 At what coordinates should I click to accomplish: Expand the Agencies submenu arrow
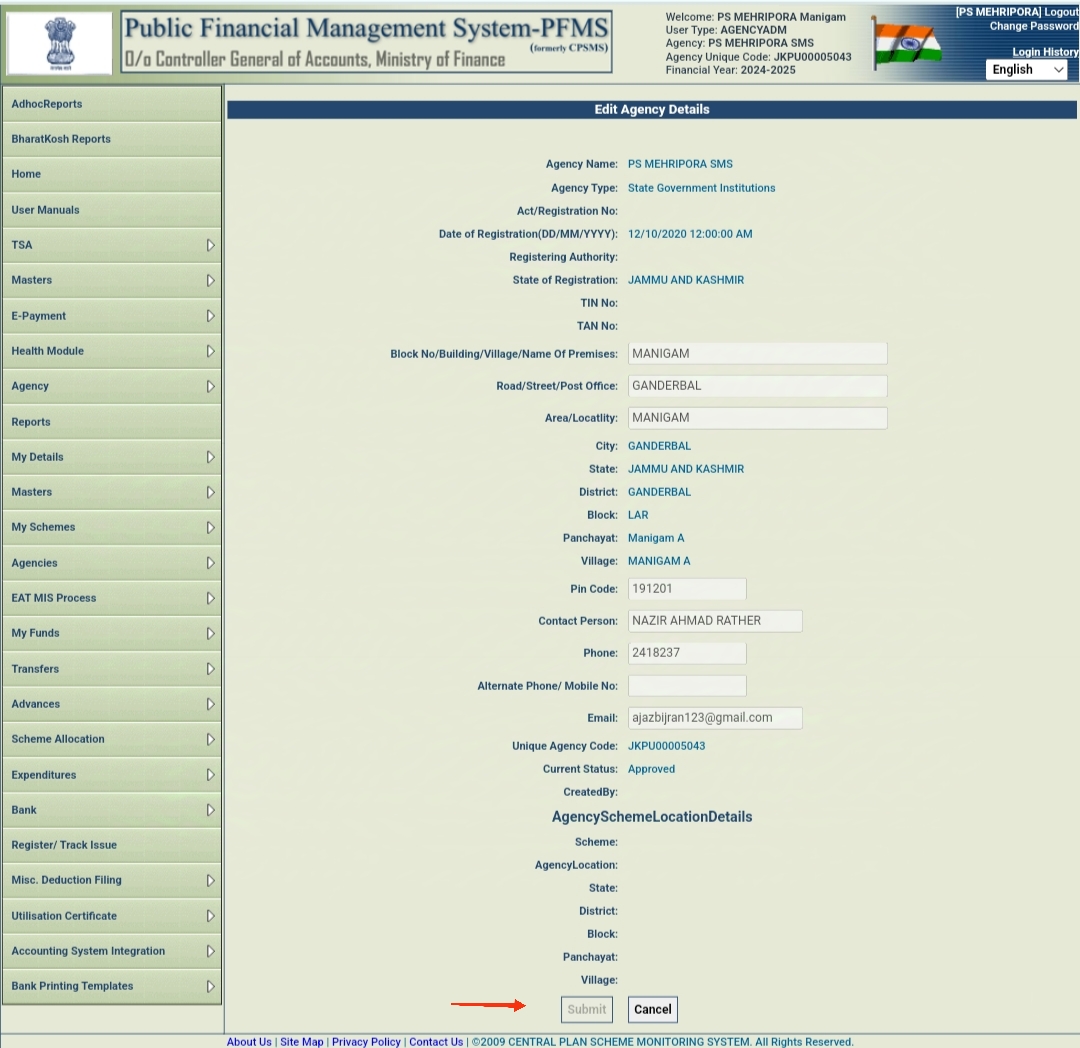(211, 563)
